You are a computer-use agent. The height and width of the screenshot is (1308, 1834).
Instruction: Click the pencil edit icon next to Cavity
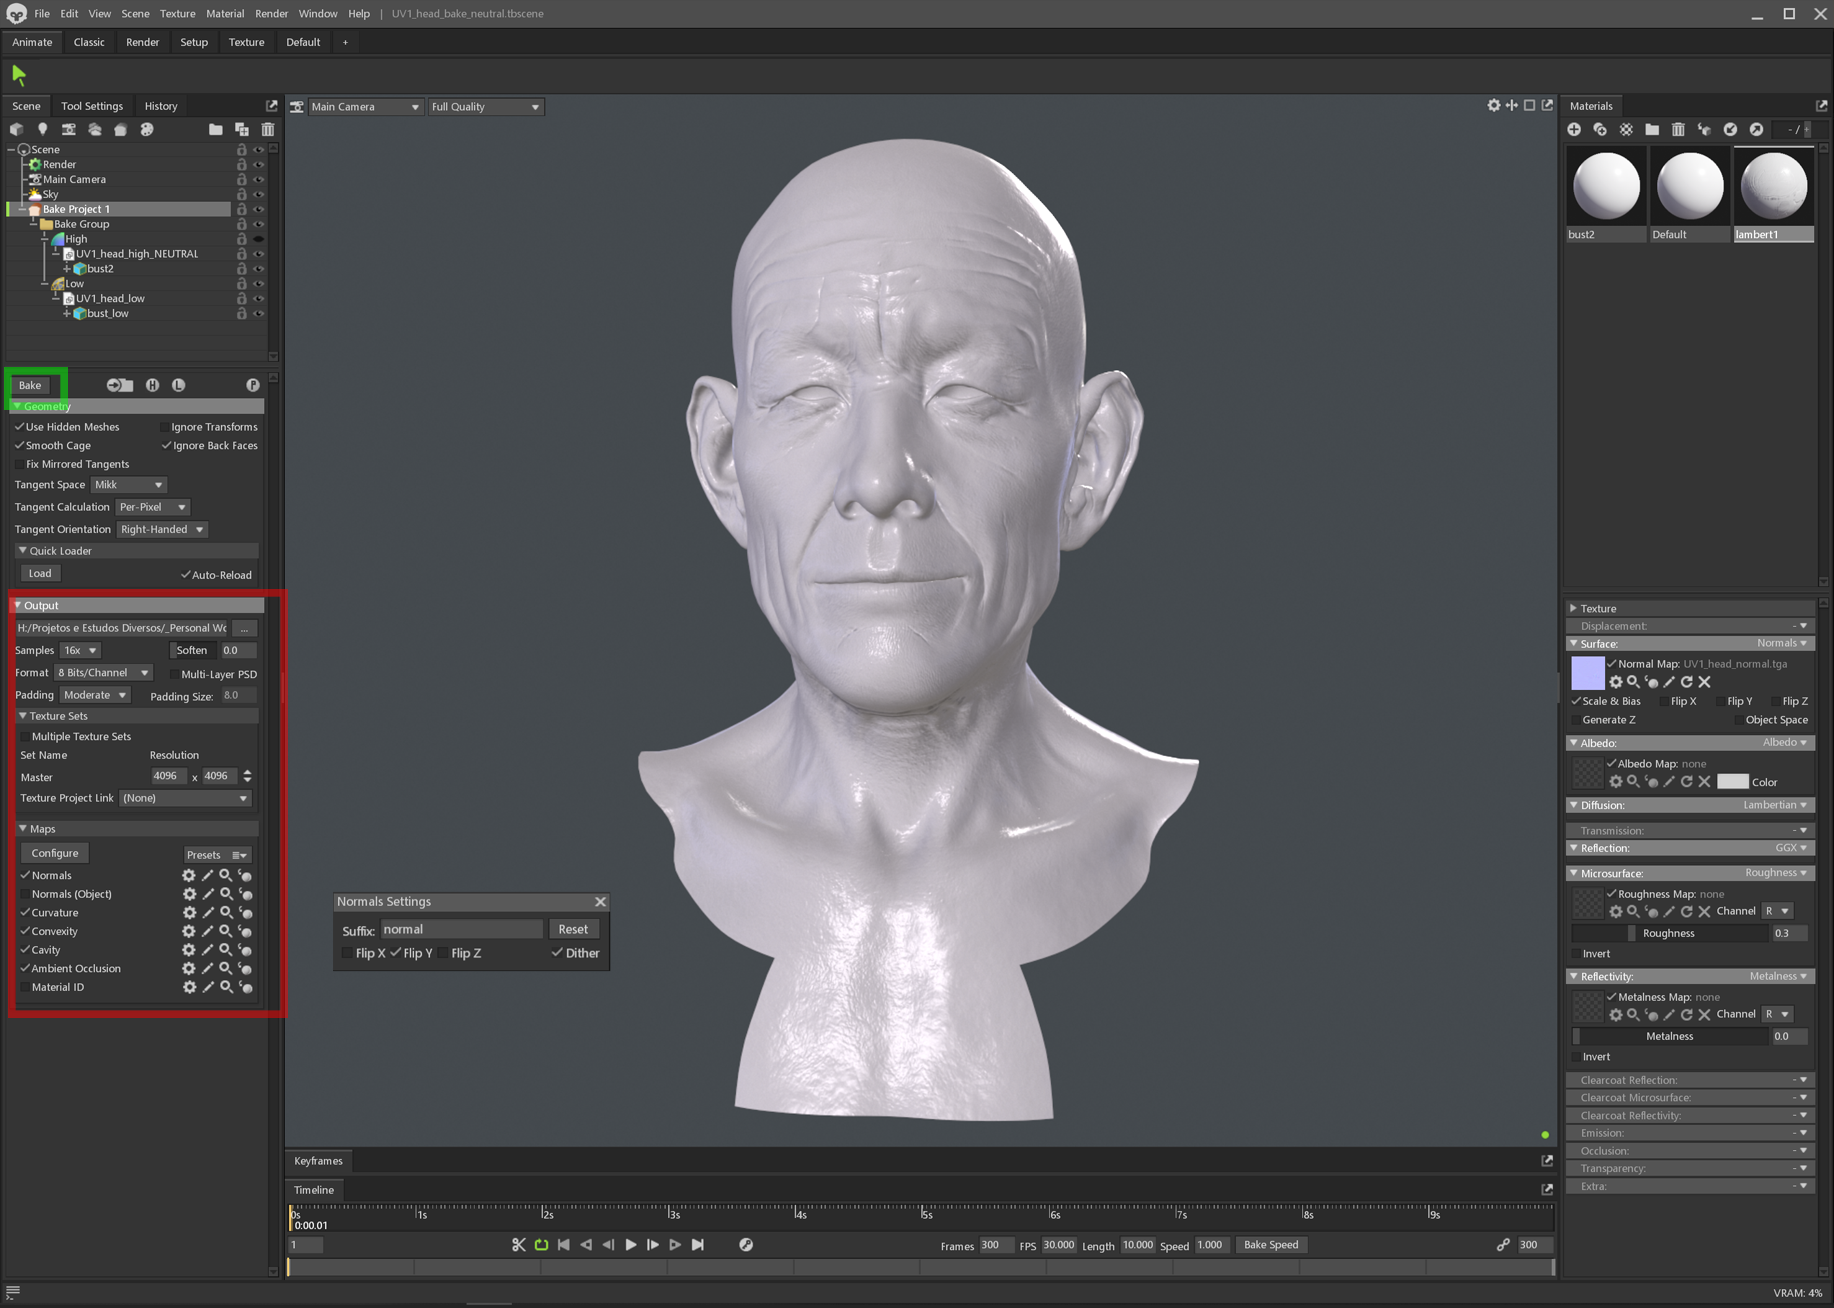pyautogui.click(x=208, y=950)
